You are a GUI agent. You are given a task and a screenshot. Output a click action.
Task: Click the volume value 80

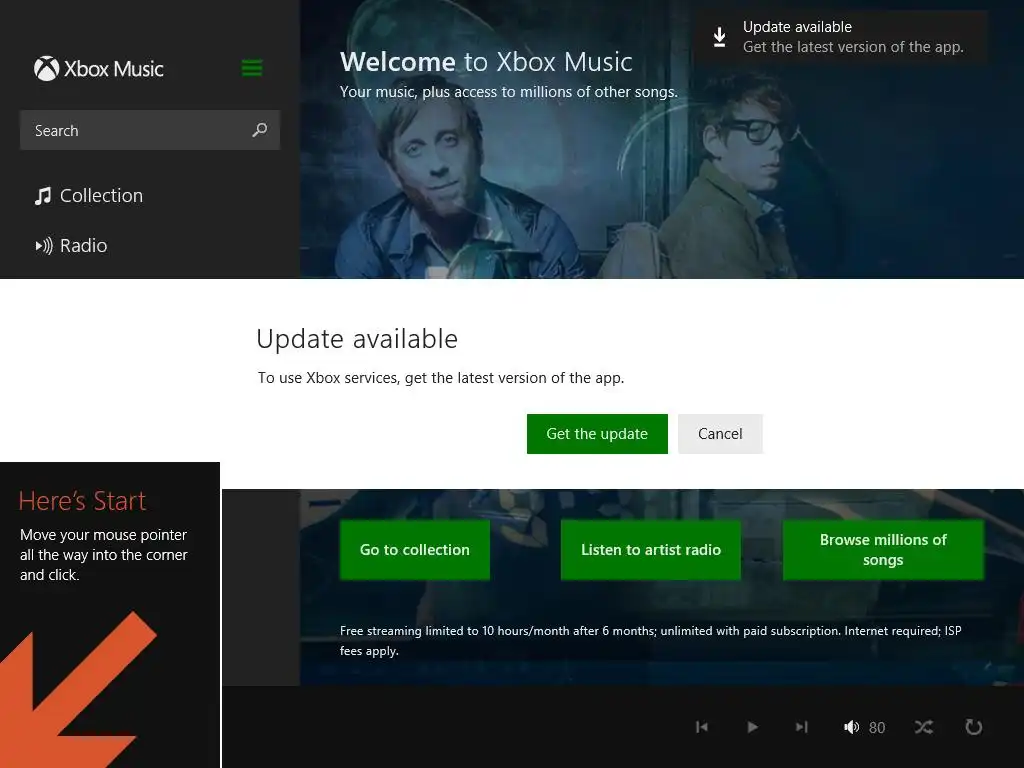tap(877, 728)
